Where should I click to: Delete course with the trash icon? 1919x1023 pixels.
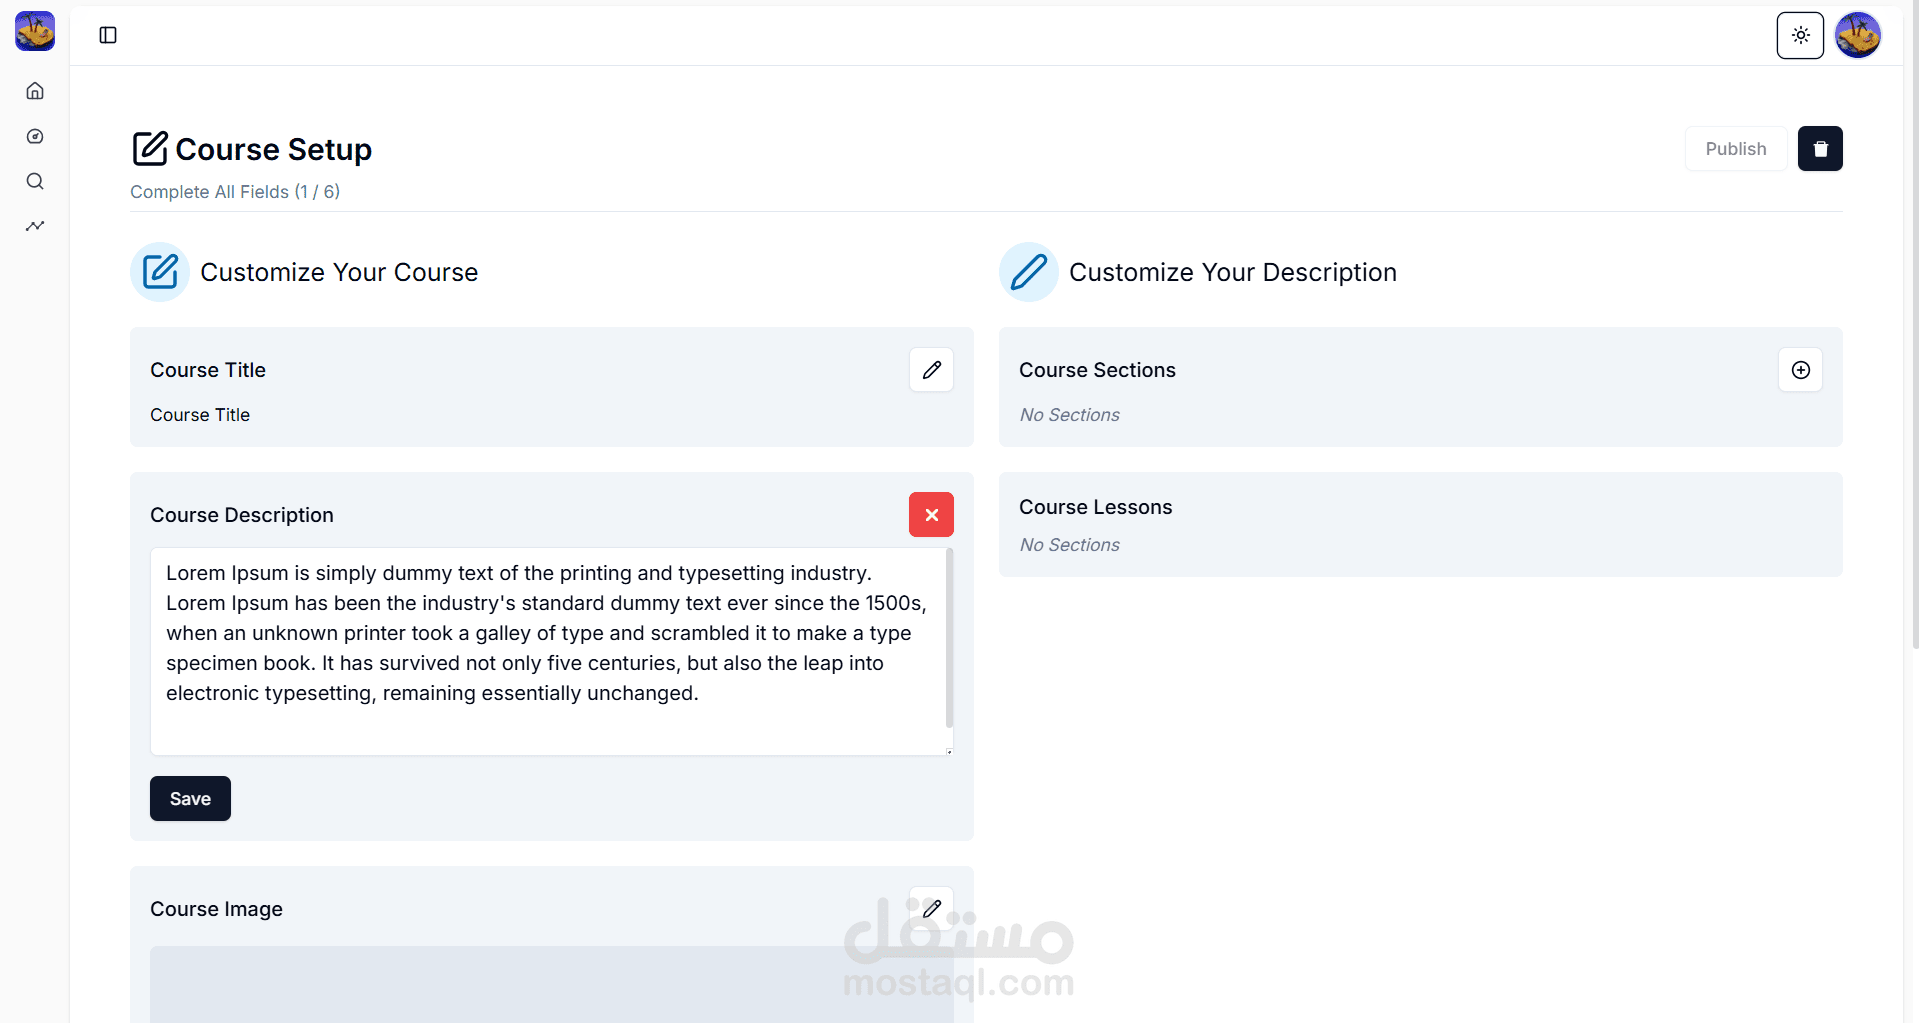(x=1820, y=149)
